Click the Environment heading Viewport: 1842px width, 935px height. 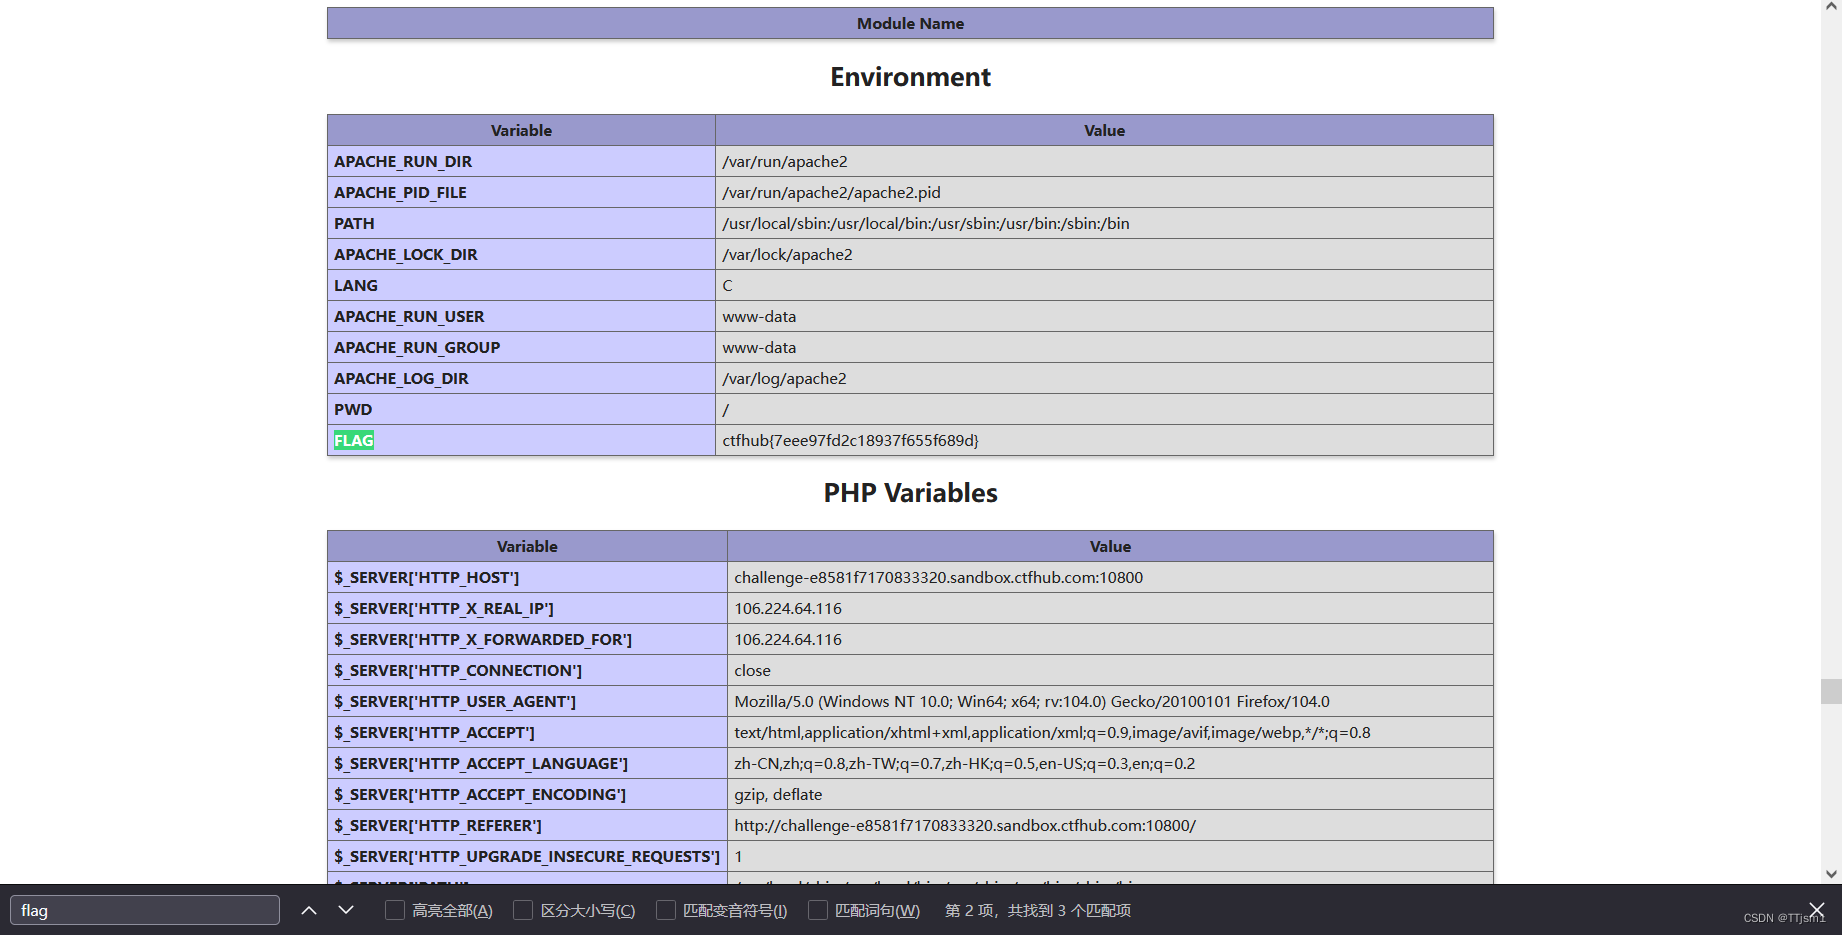pos(910,77)
